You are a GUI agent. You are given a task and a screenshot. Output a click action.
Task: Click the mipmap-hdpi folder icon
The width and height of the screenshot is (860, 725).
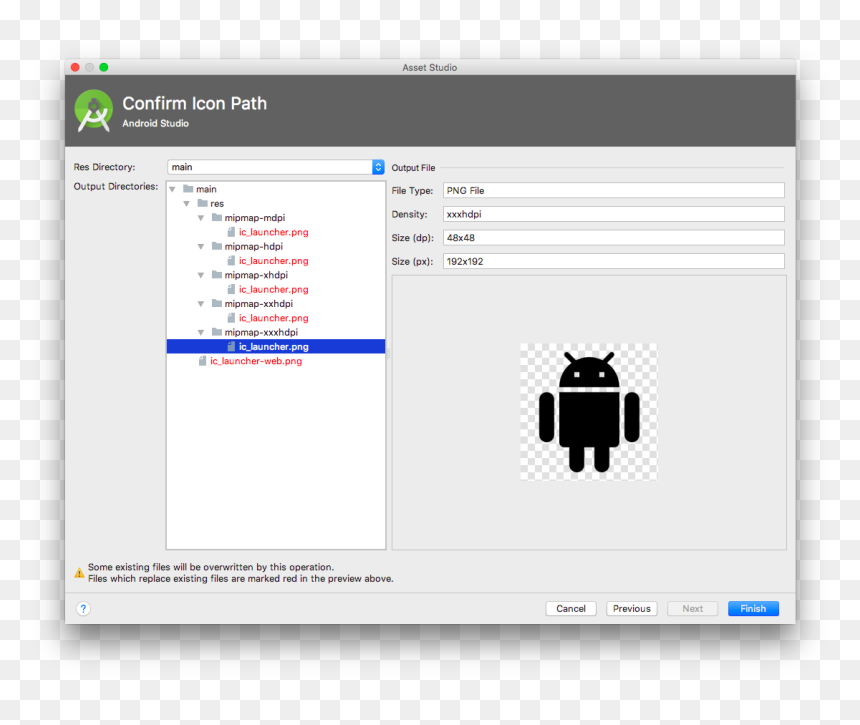[x=217, y=246]
